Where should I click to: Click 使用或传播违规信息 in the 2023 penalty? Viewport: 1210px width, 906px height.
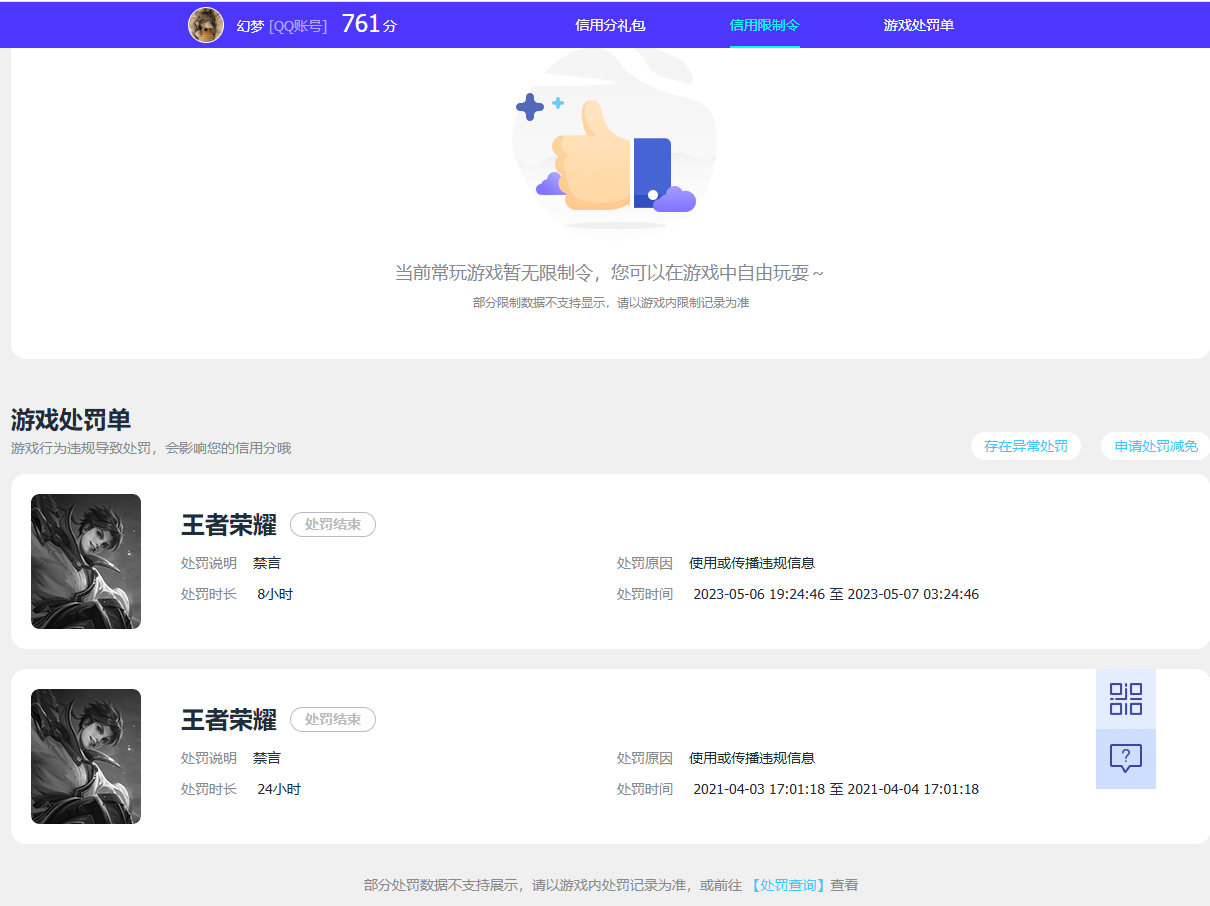click(x=752, y=563)
